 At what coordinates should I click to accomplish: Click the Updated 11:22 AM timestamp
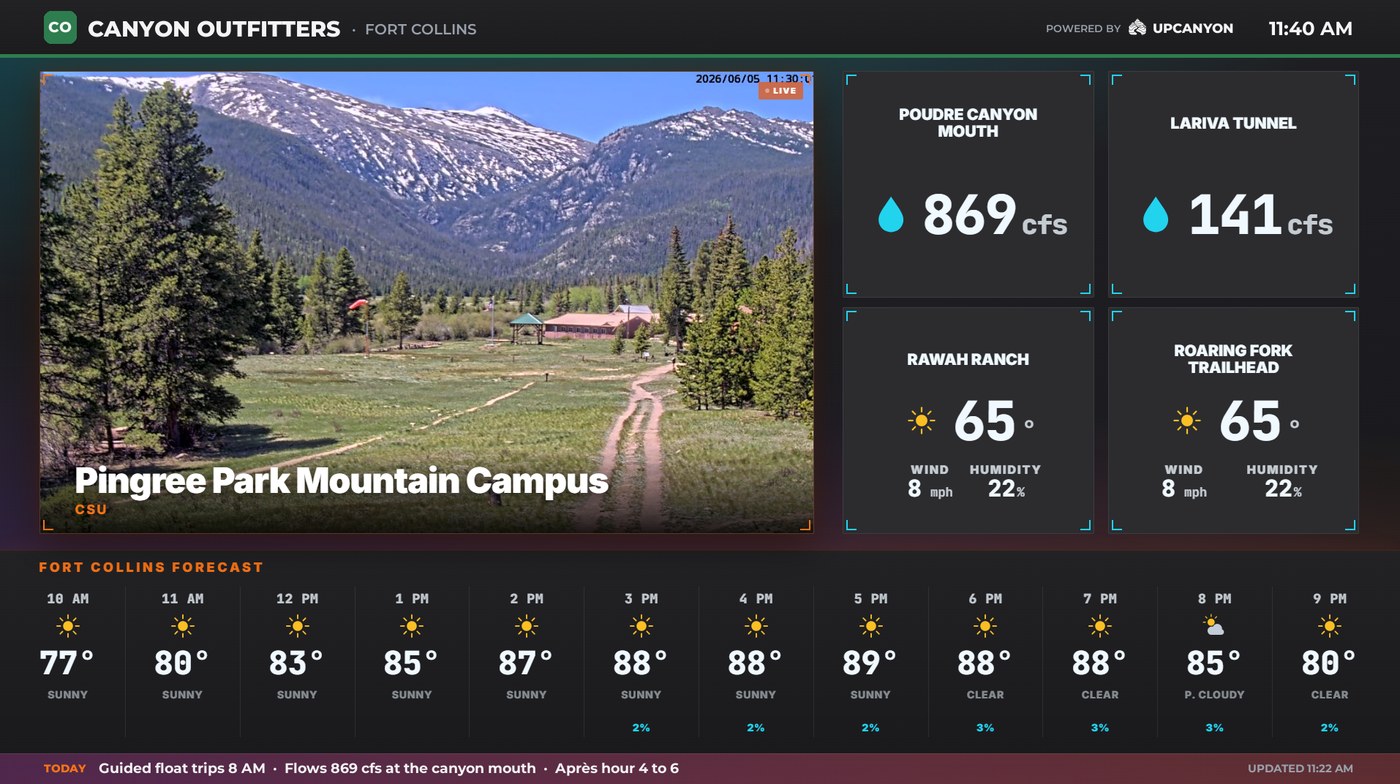pyautogui.click(x=1300, y=769)
